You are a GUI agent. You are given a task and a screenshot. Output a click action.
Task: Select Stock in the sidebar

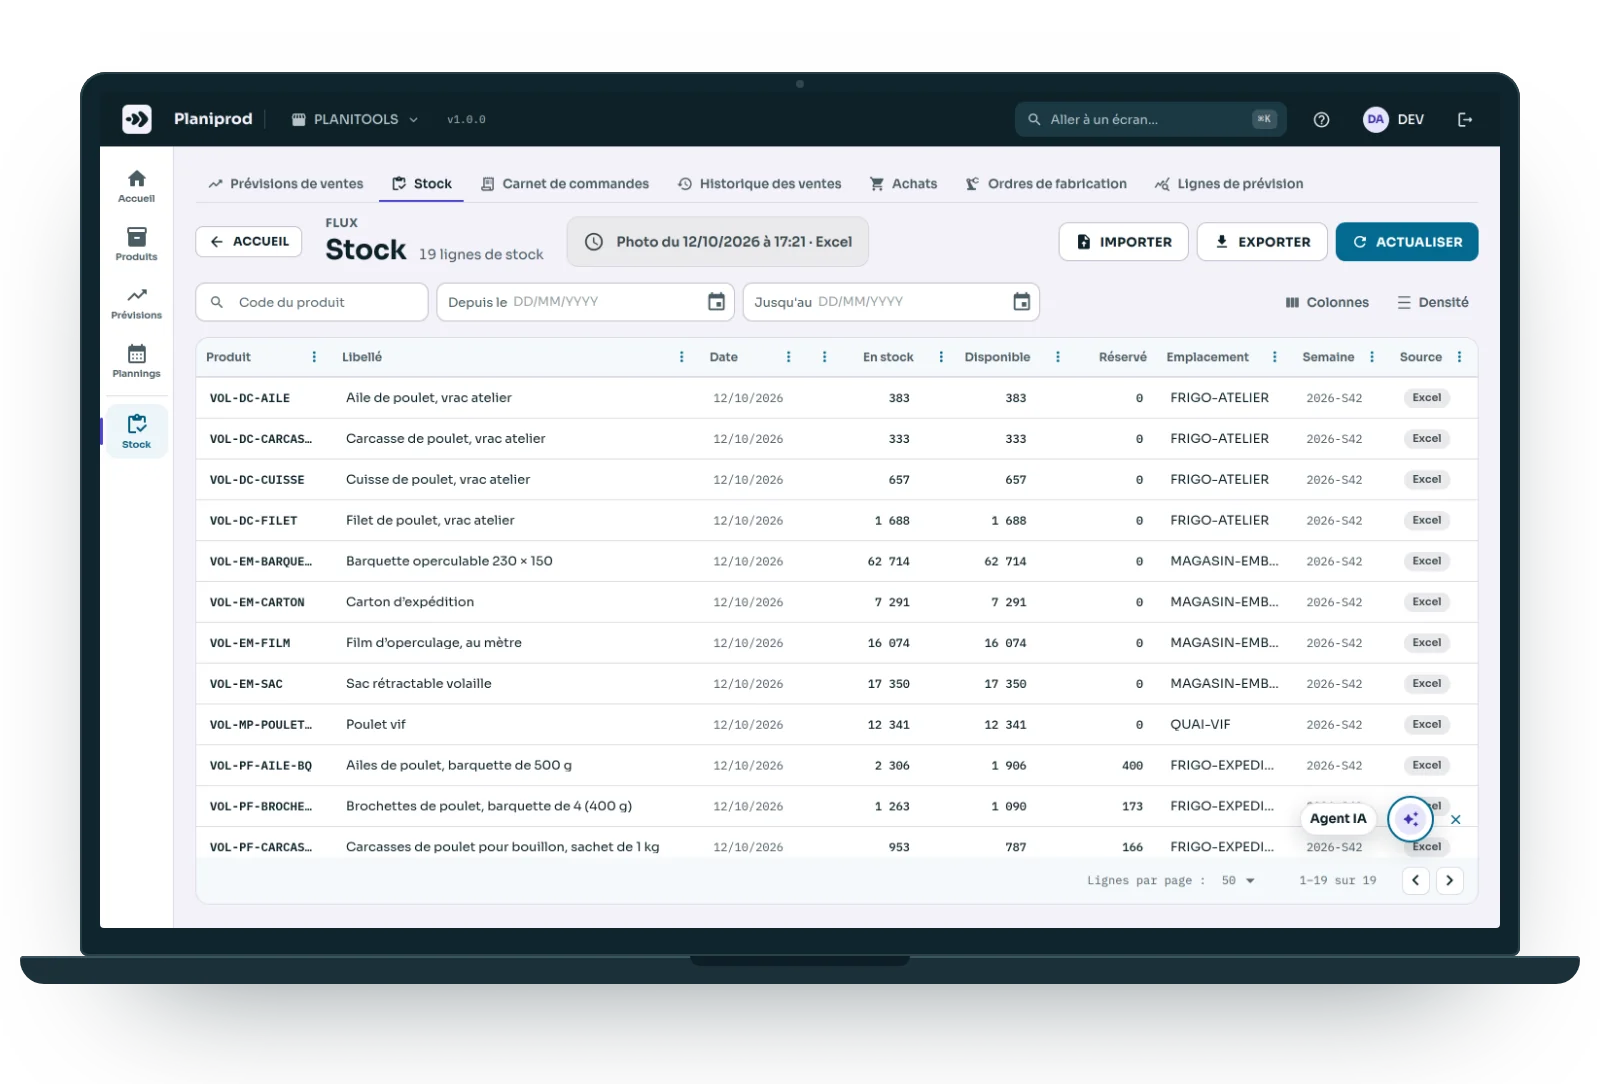(137, 431)
